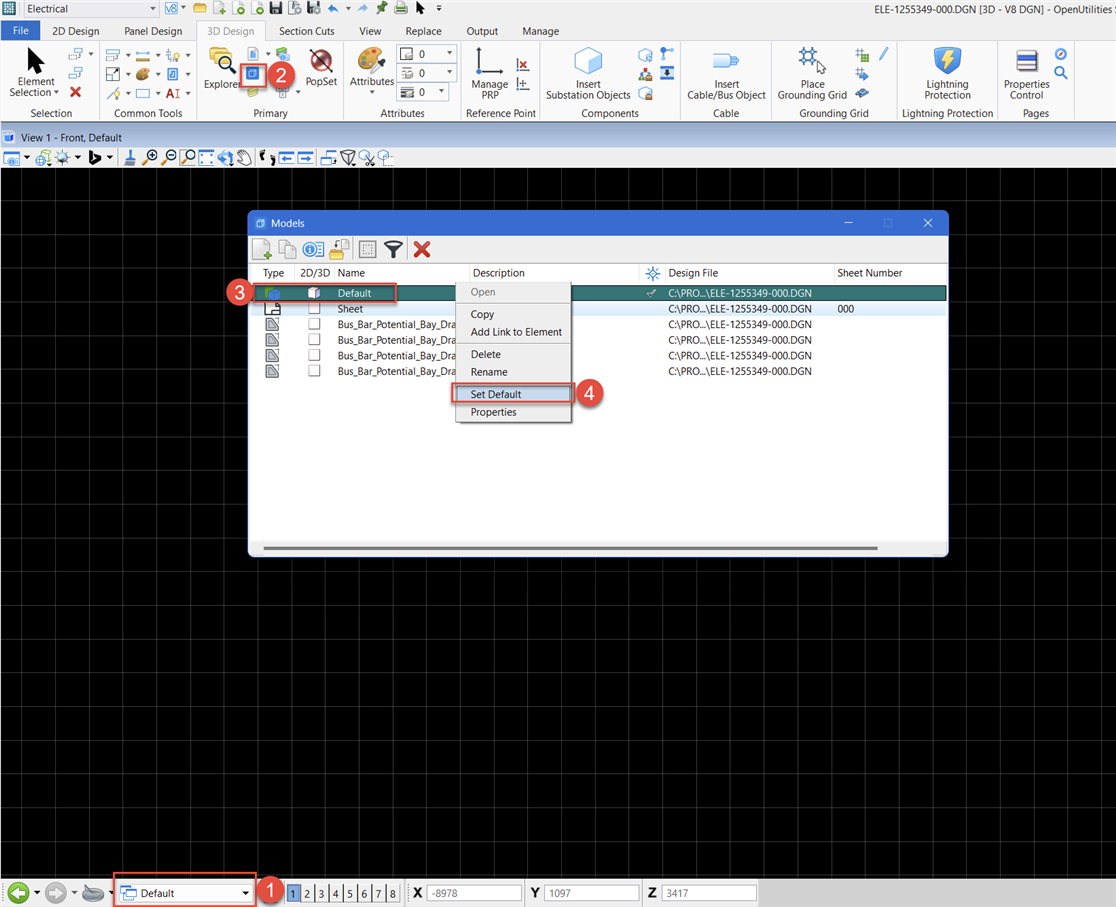Create a new model in the Models dialog
This screenshot has width=1116, height=907.
(261, 249)
